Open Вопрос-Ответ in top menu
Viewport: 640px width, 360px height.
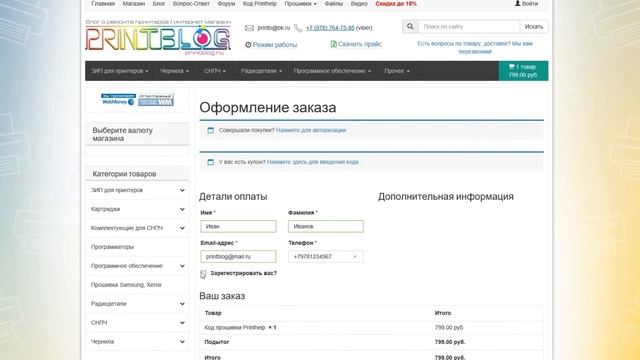[191, 4]
